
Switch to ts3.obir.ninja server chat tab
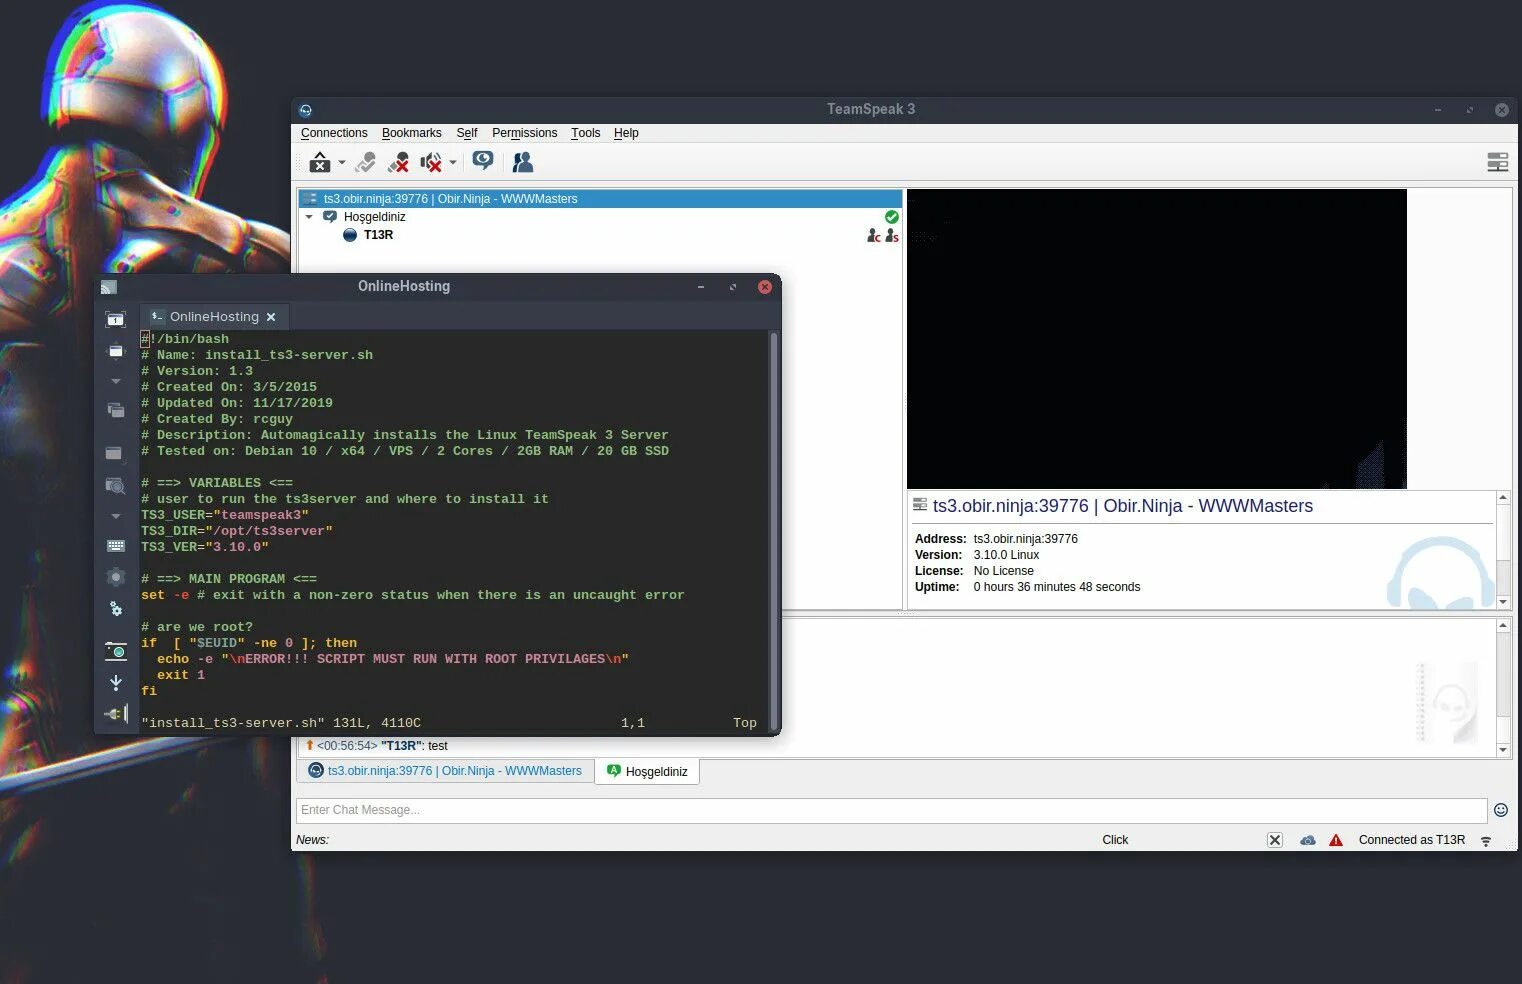[x=445, y=771]
